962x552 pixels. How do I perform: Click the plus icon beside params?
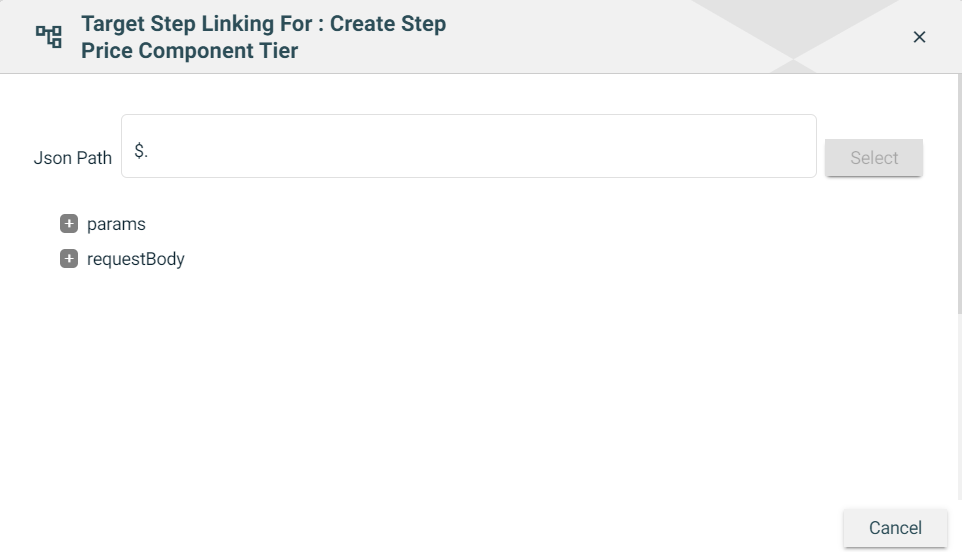tap(69, 224)
